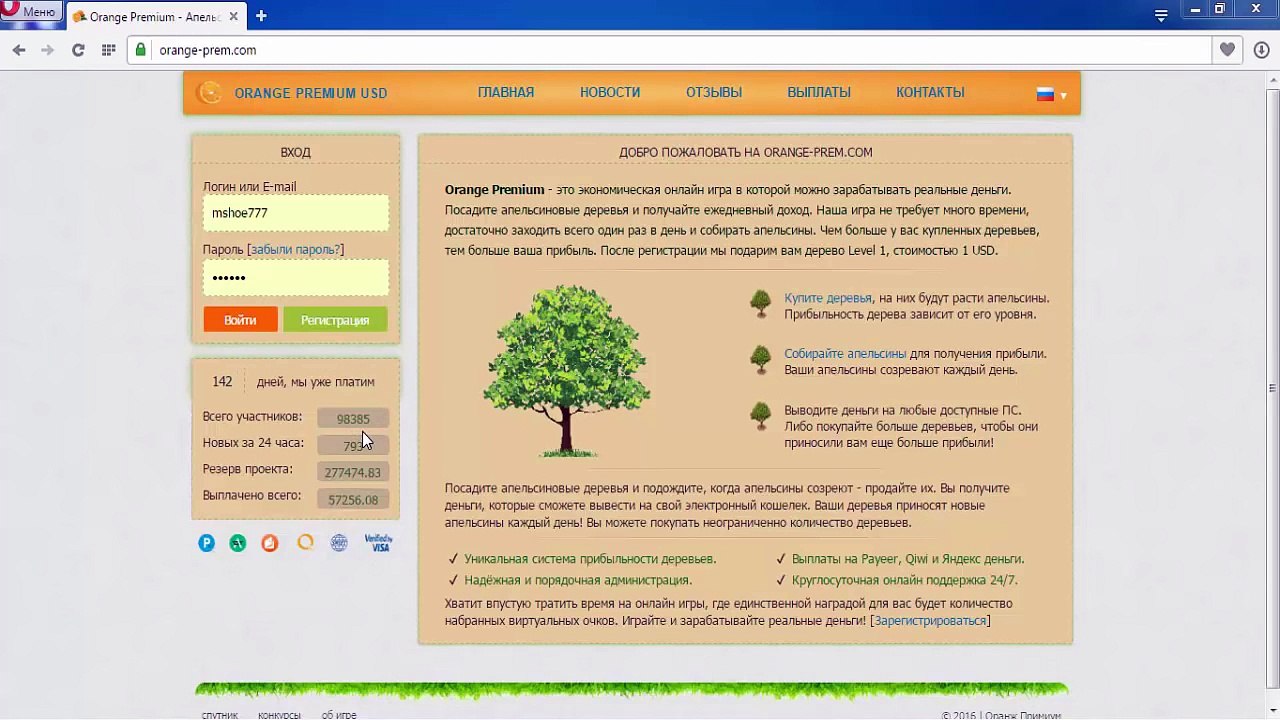Image resolution: width=1280 pixels, height=720 pixels.
Task: Click the green AdvCash payment icon
Action: pyautogui.click(x=238, y=543)
